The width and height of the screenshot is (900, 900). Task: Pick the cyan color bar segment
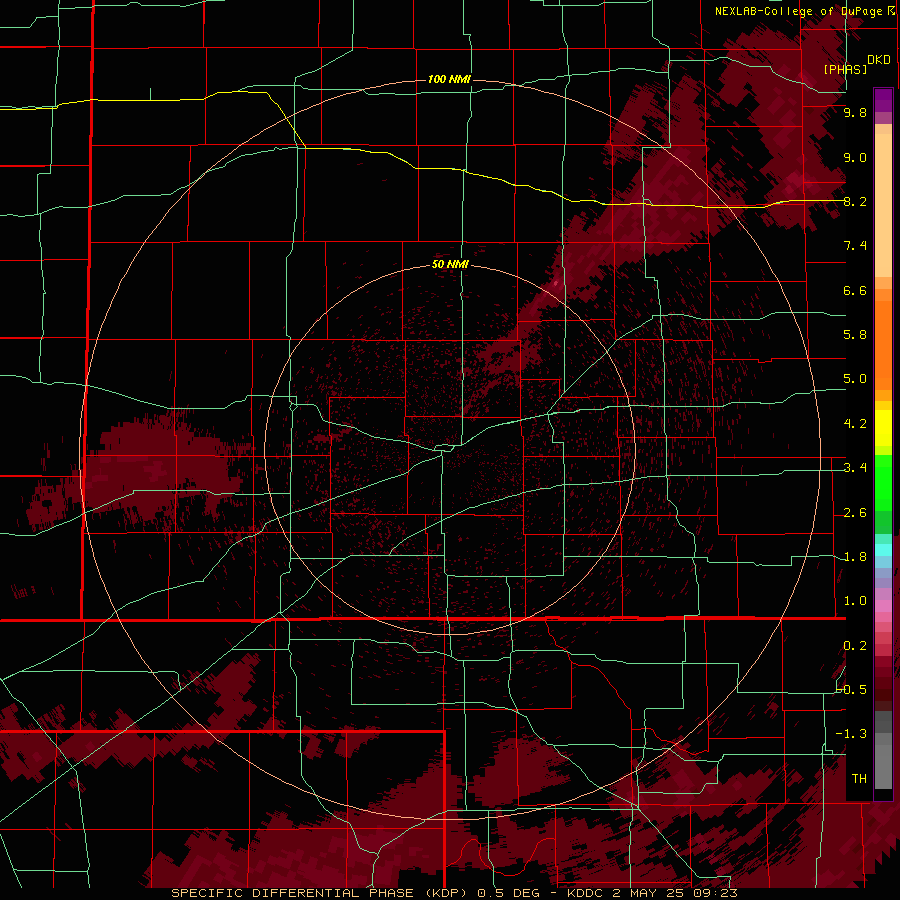pyautogui.click(x=883, y=549)
